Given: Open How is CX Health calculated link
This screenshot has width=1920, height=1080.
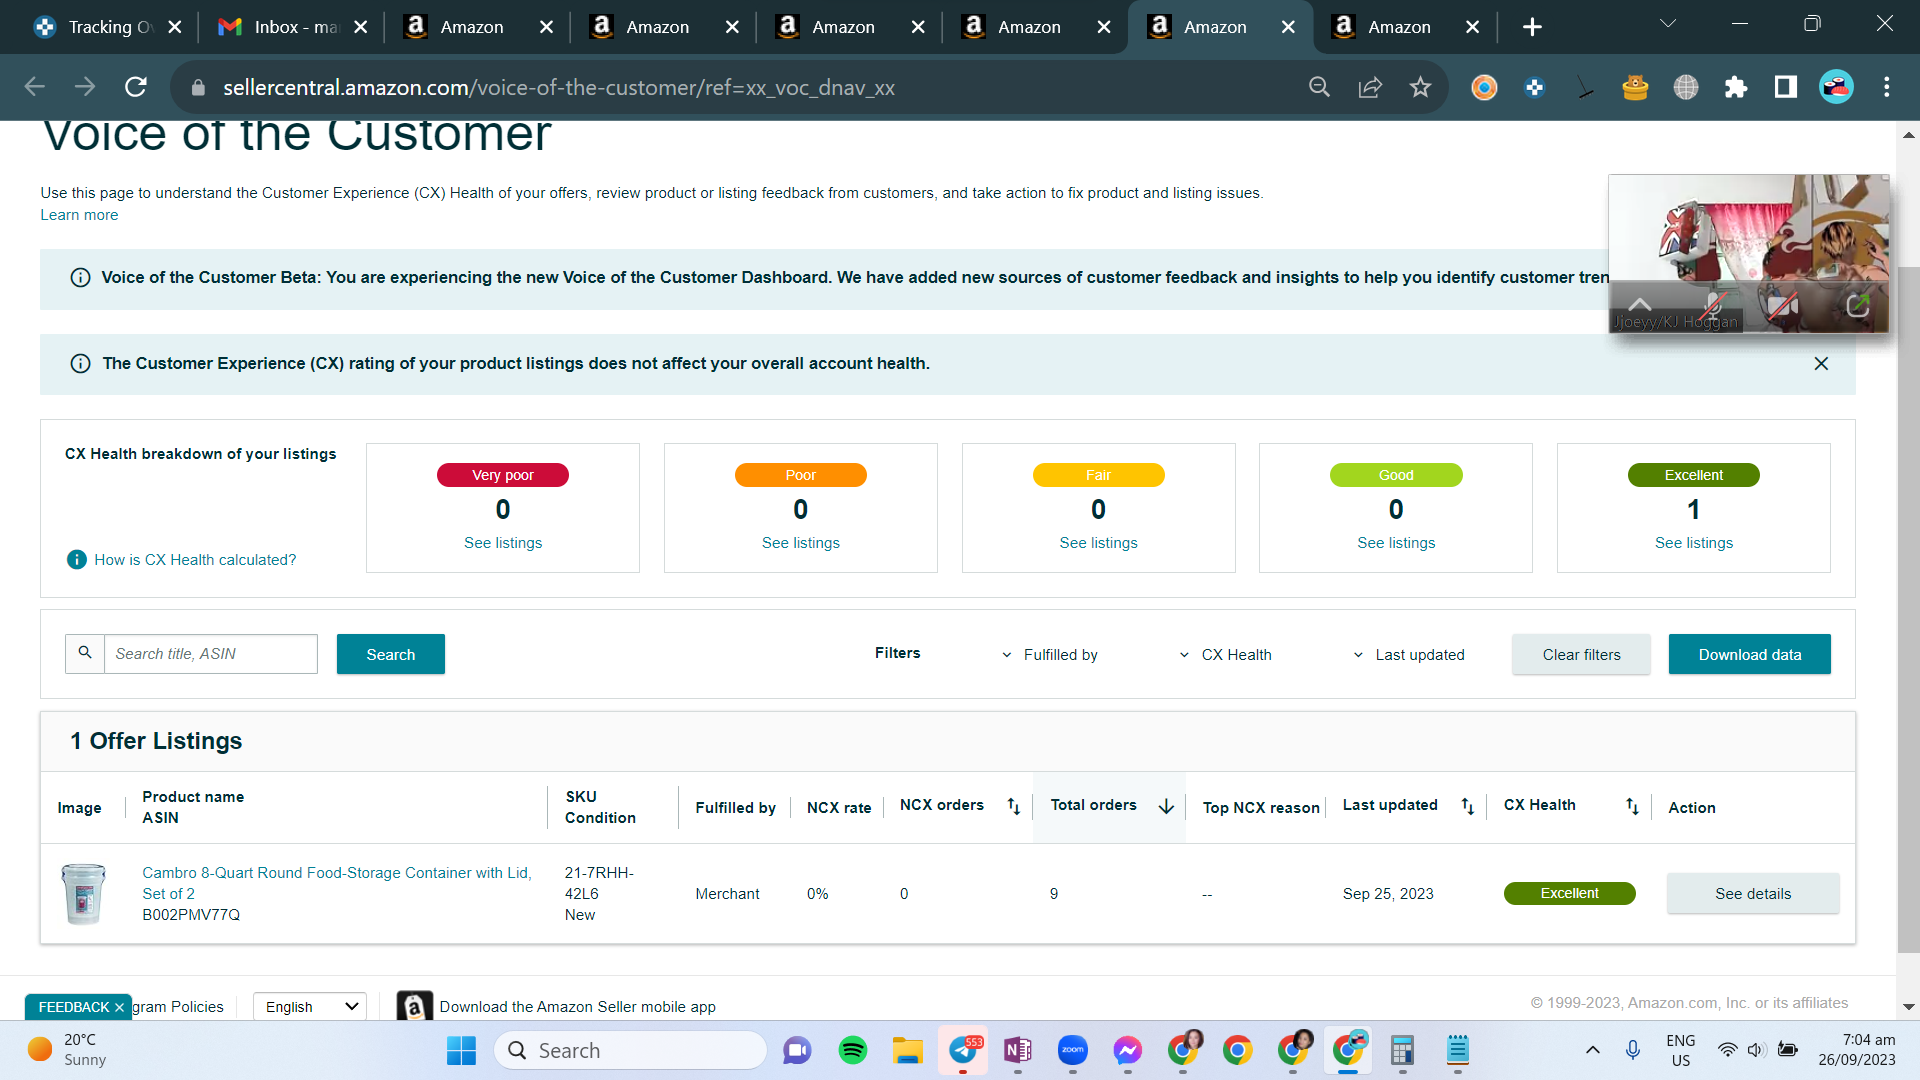Looking at the screenshot, I should point(195,560).
